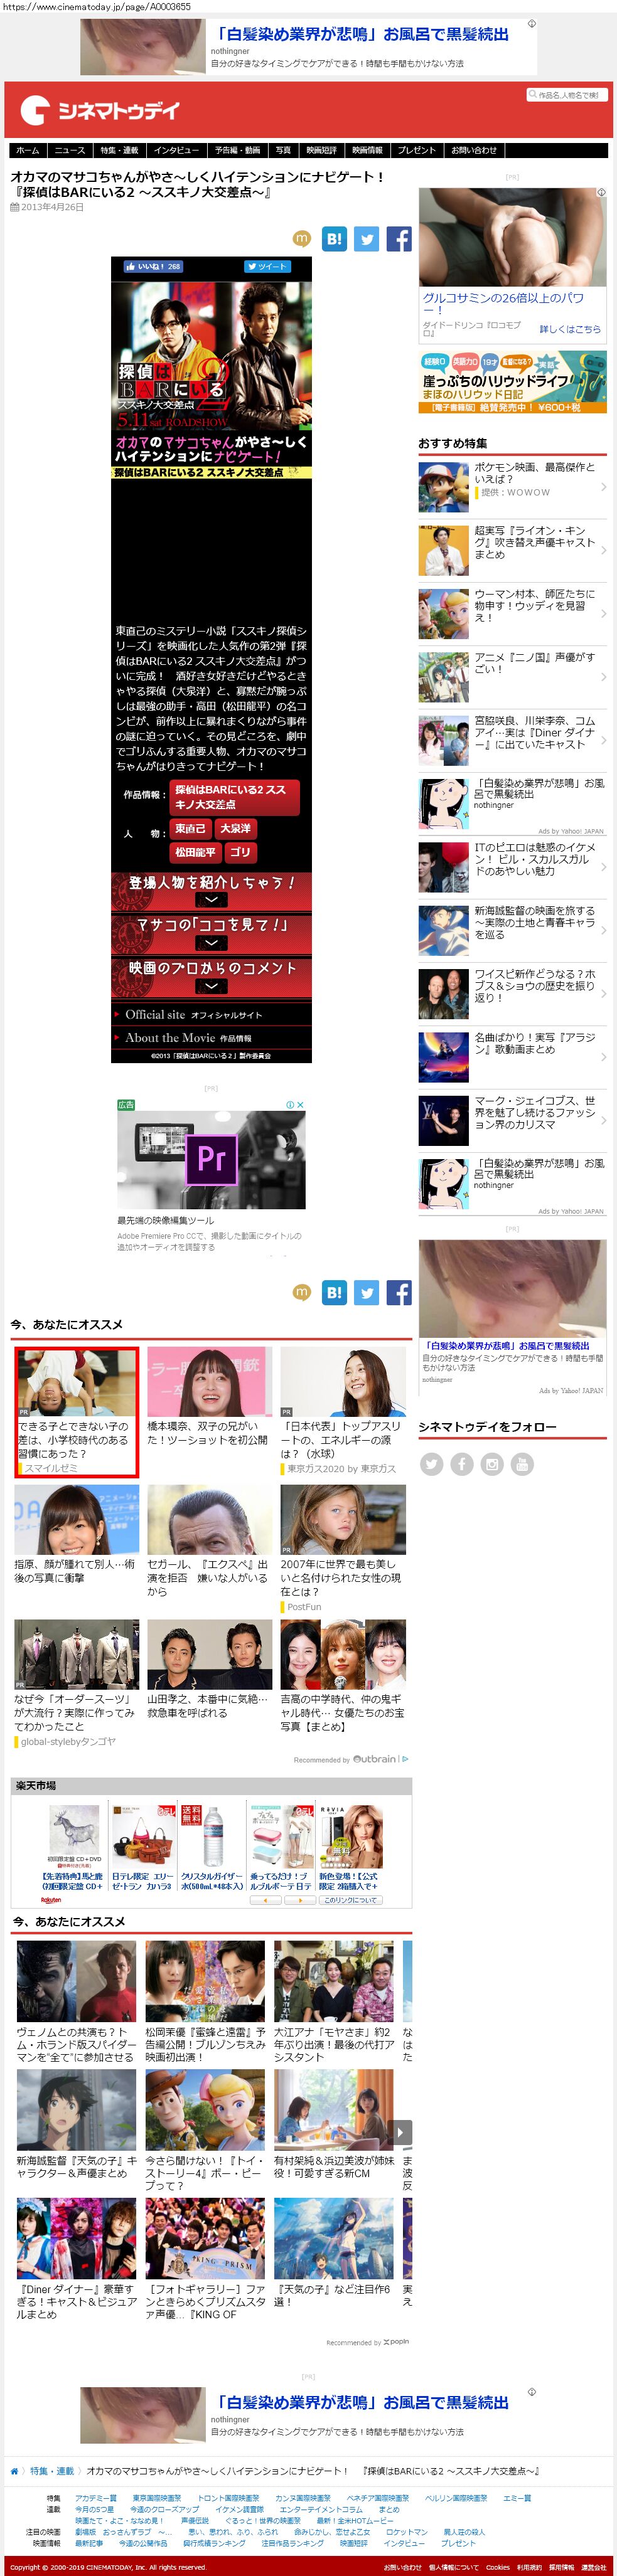Open the ニュース menu item
Screen dimensions: 617x2576
click(69, 150)
